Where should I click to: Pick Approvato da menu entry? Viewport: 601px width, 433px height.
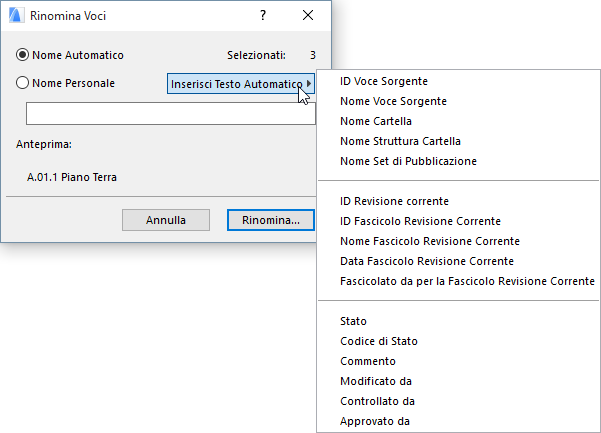coord(375,421)
